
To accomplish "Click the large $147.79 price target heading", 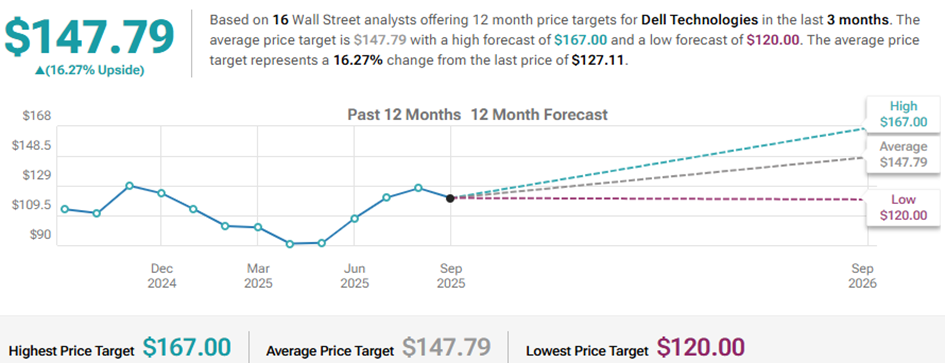I will (x=89, y=36).
